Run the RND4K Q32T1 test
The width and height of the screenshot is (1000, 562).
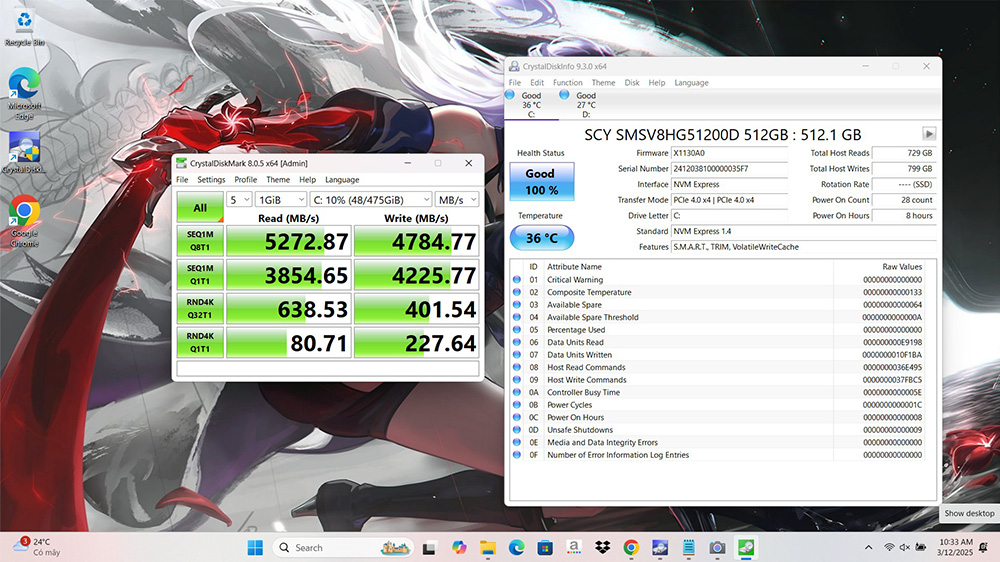(x=200, y=309)
